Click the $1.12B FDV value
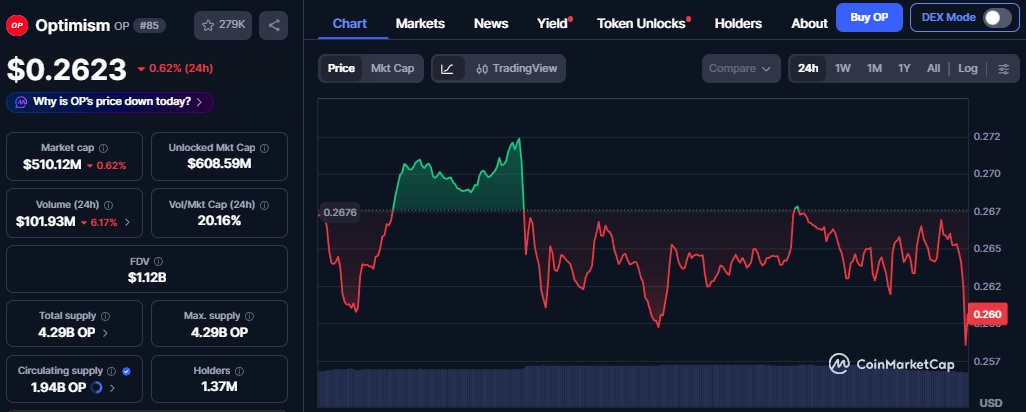Image resolution: width=1026 pixels, height=412 pixels. pyautogui.click(x=147, y=277)
